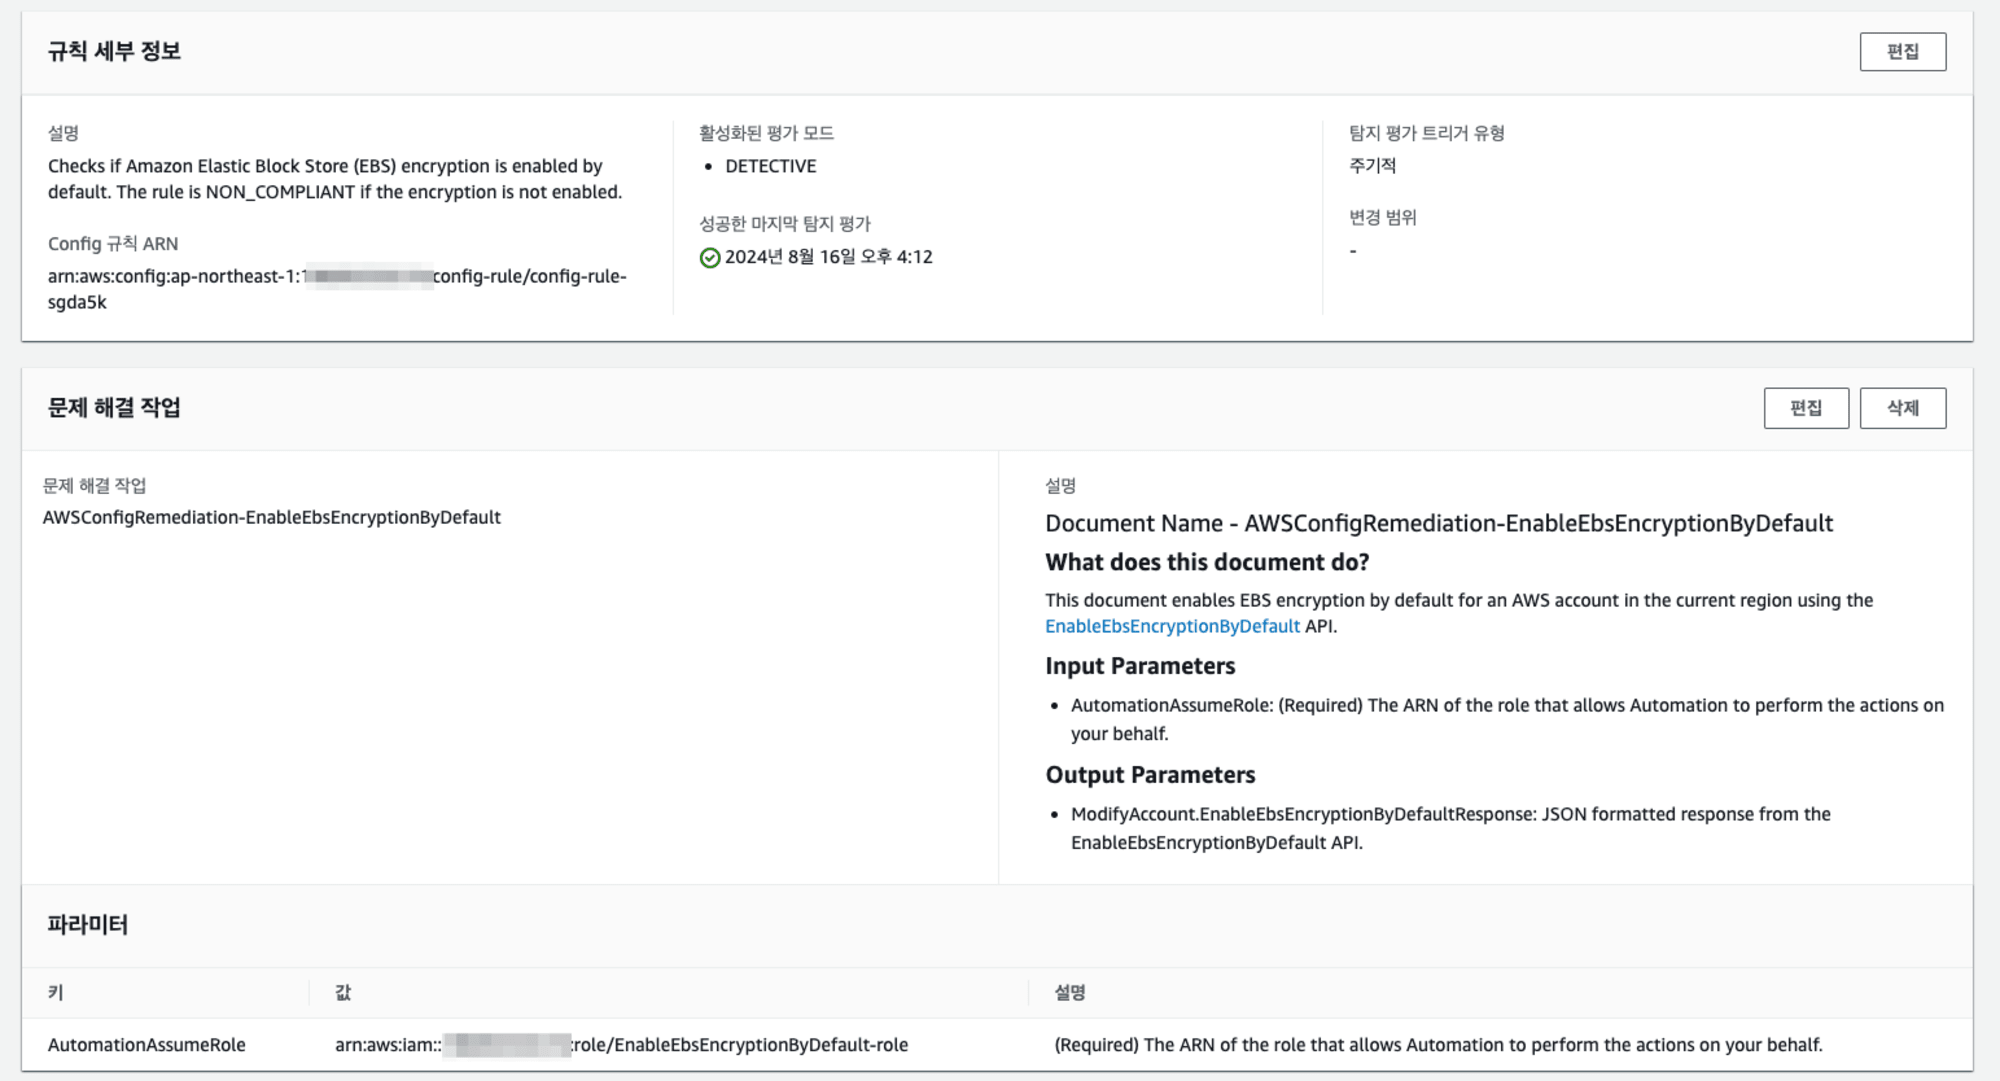
Task: Click the AutomationAssumeRole input parameter bullet
Action: [x=1507, y=719]
